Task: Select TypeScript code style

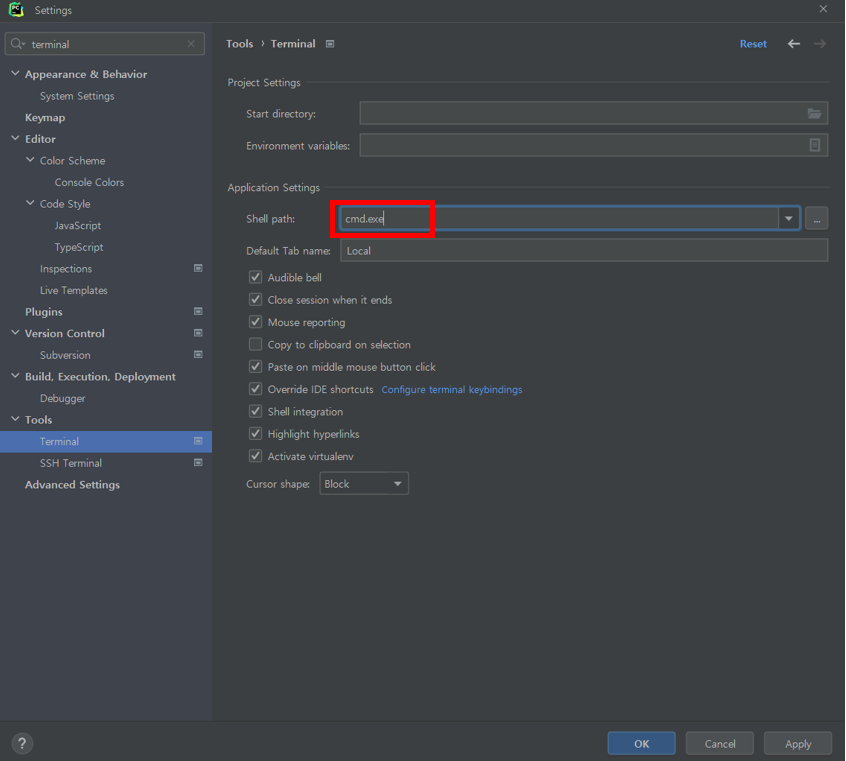Action: click(79, 247)
